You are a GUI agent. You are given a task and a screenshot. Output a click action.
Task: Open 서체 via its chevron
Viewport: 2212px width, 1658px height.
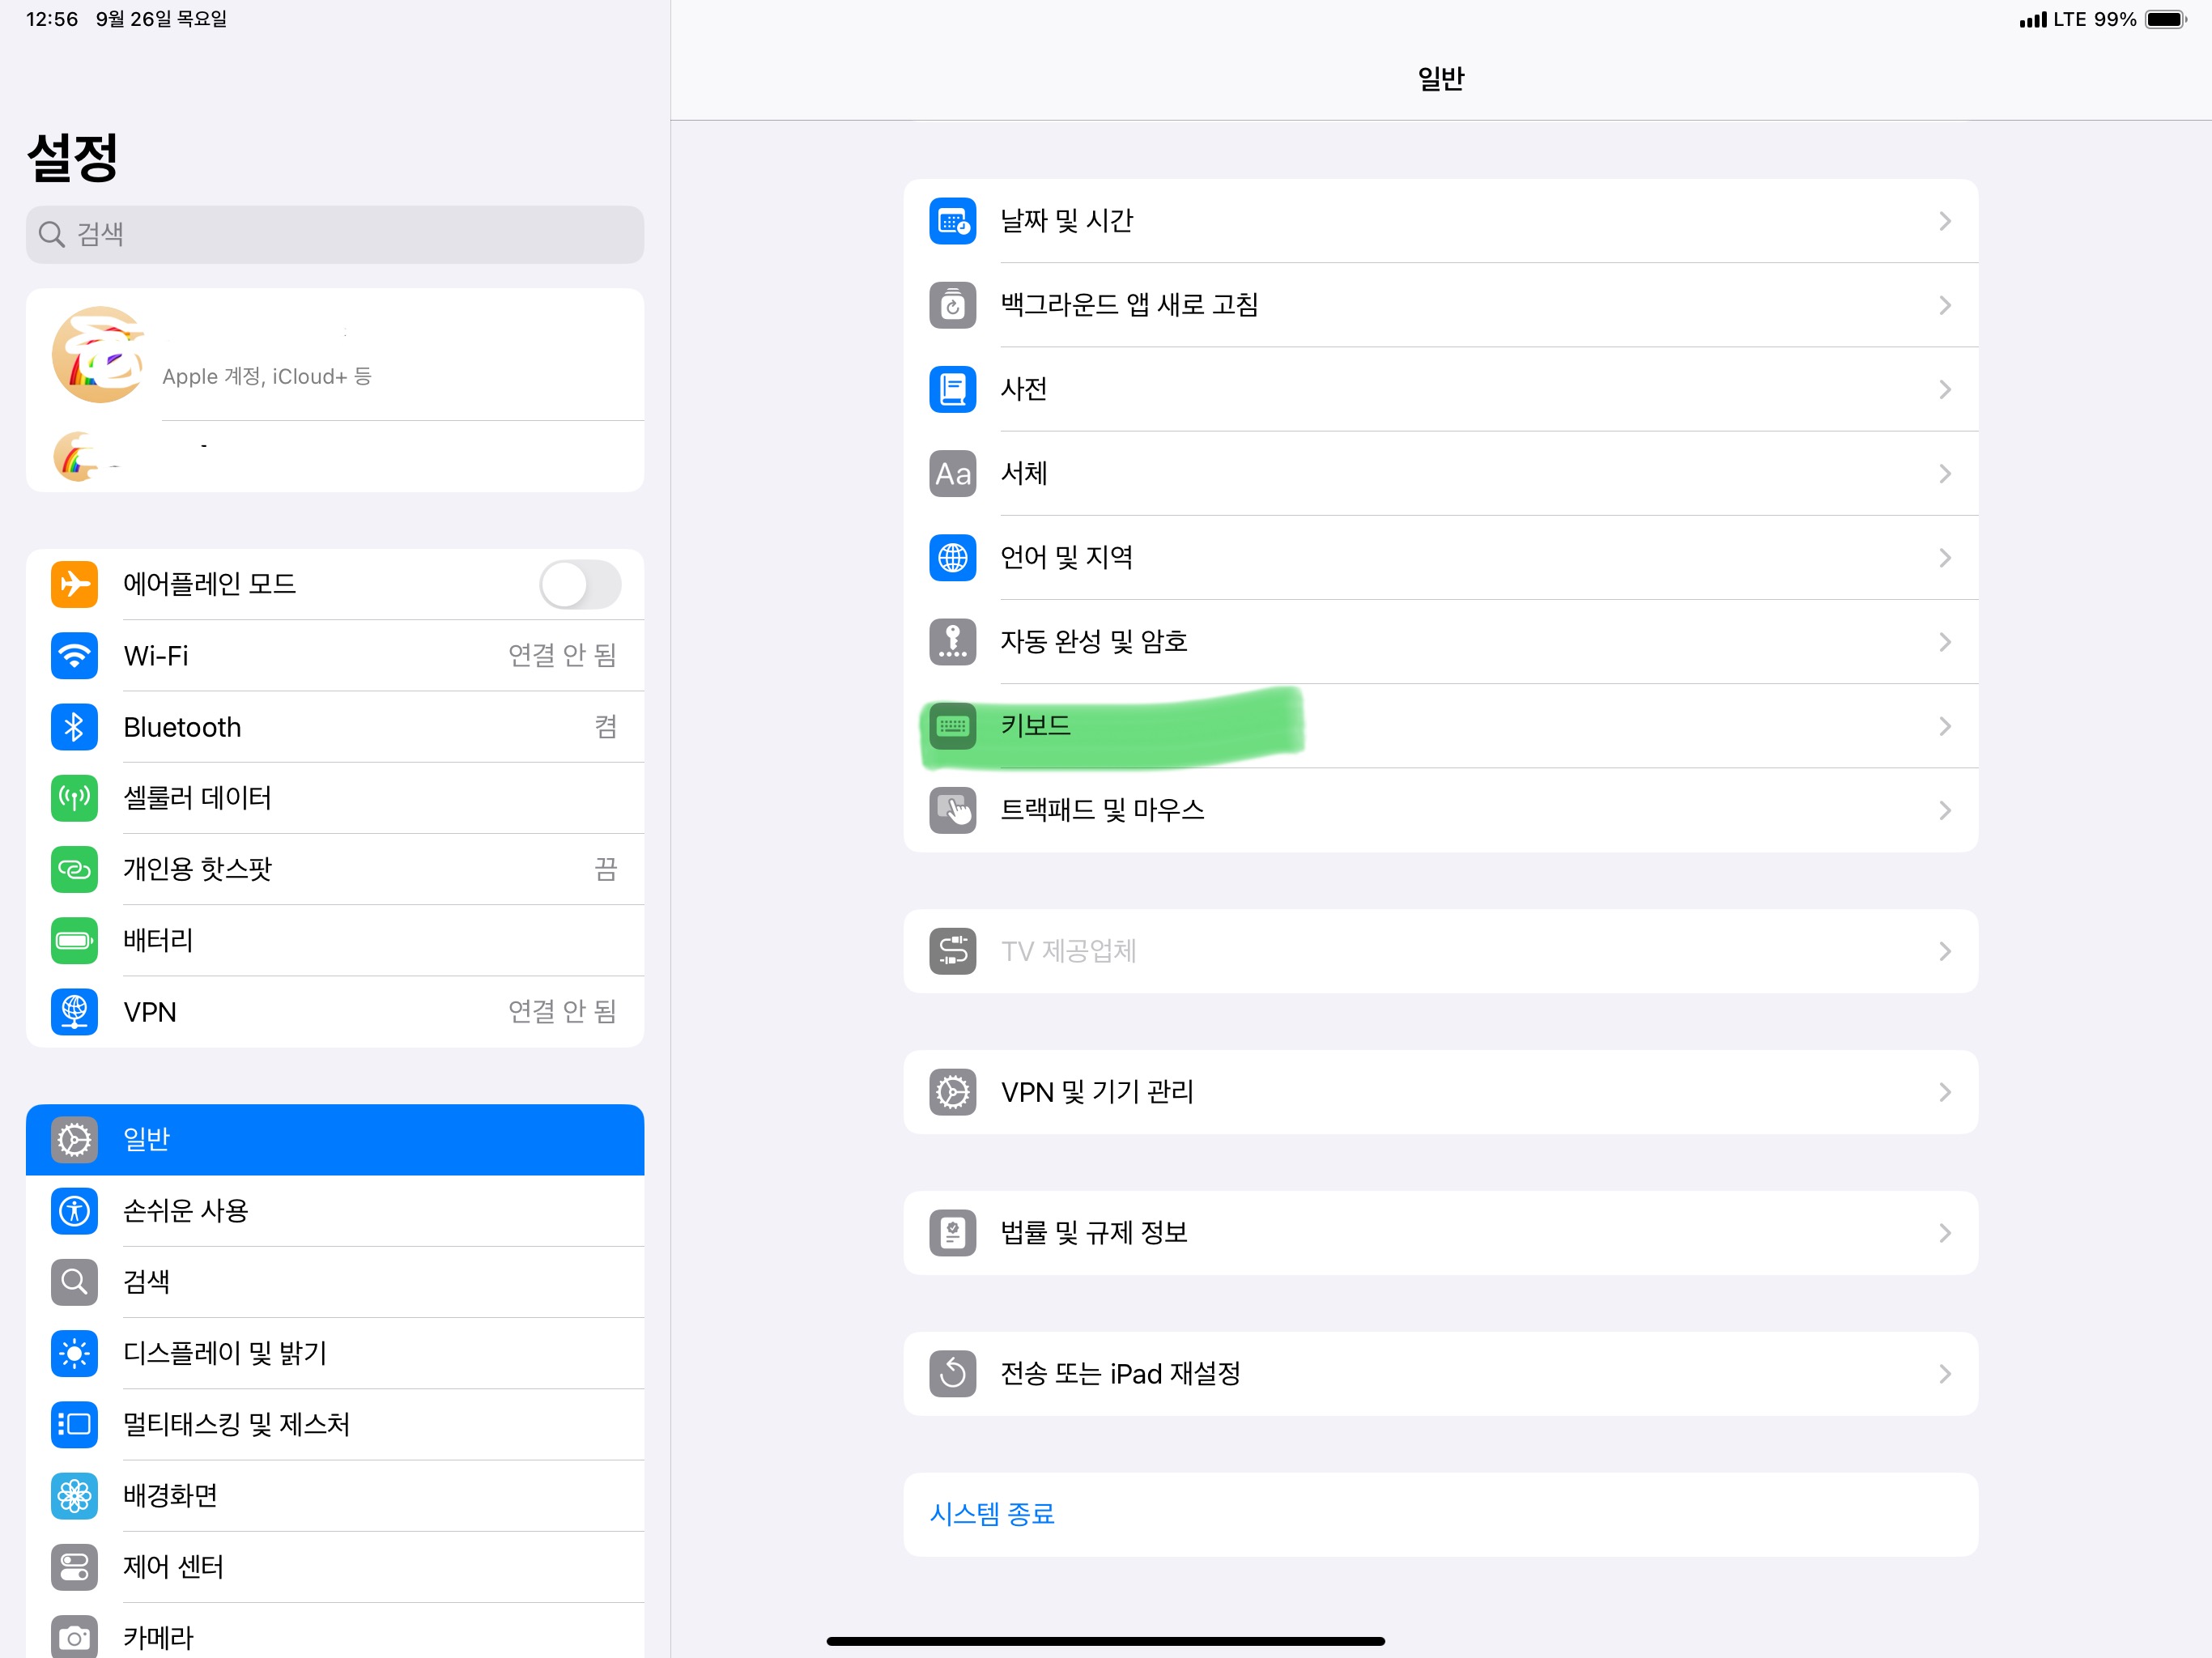coord(1945,474)
